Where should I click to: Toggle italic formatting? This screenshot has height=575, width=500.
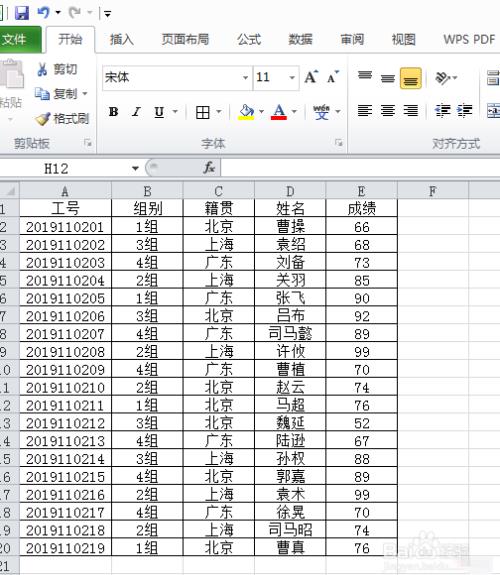[136, 111]
